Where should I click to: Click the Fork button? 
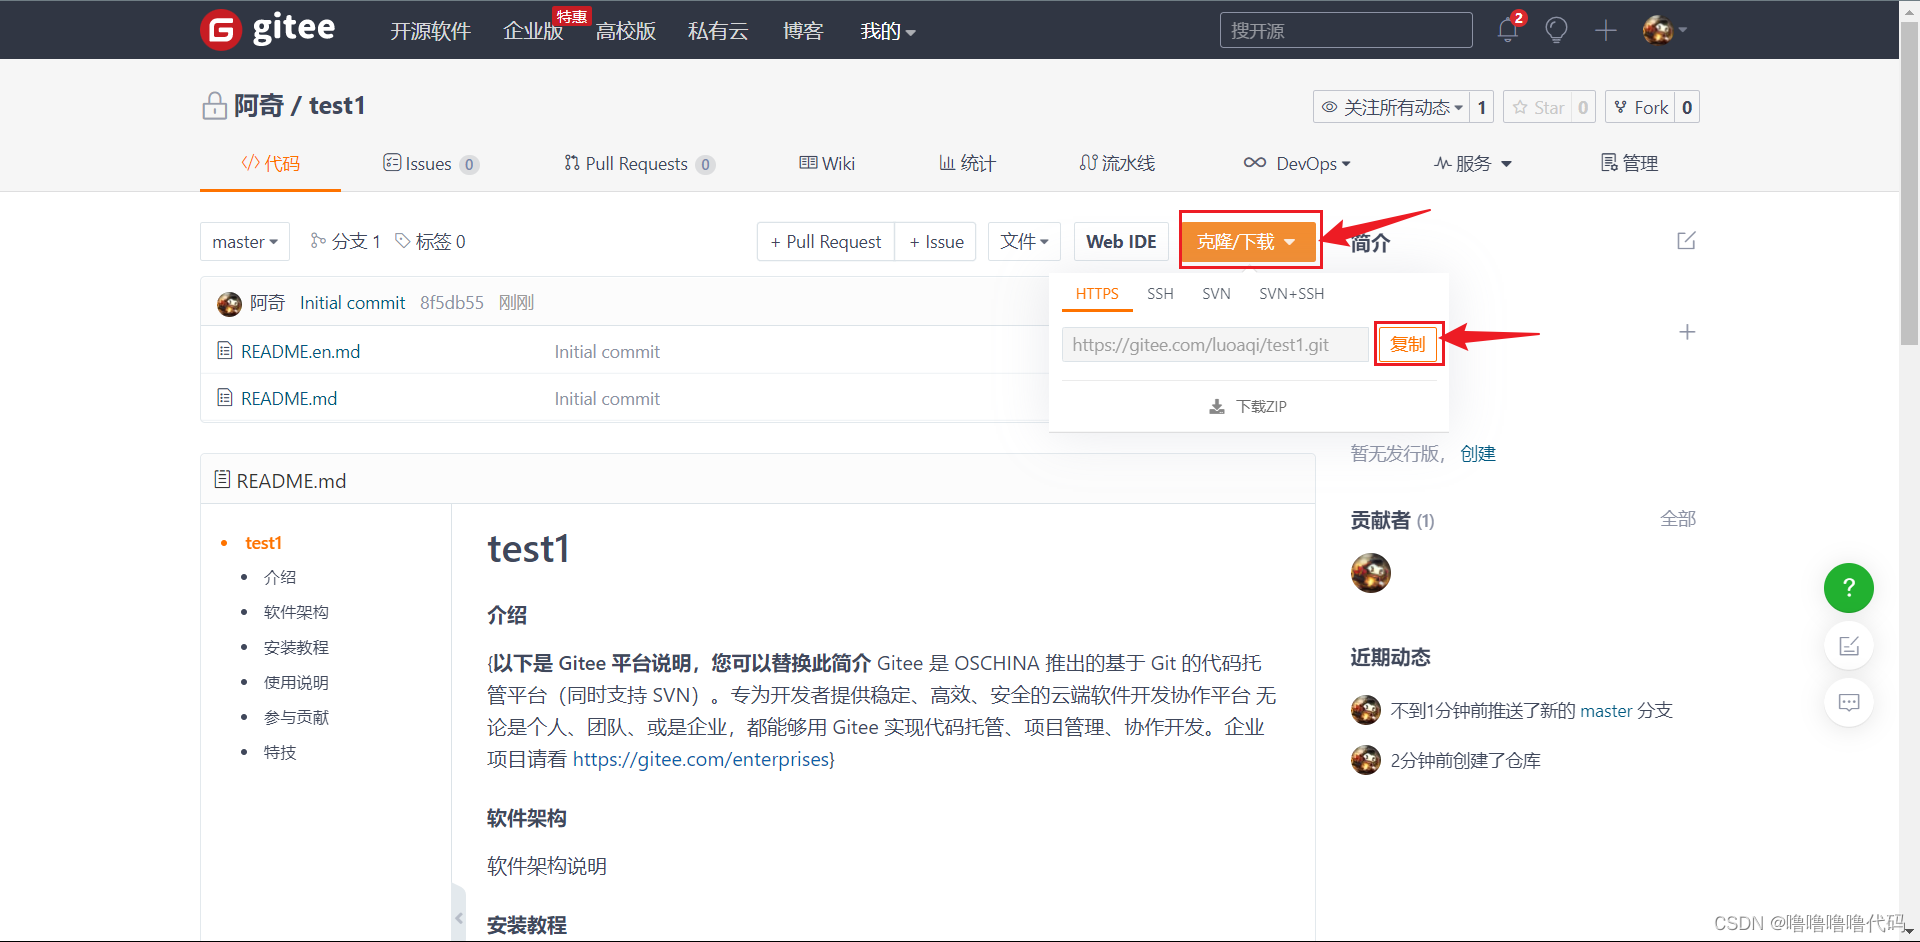1641,107
